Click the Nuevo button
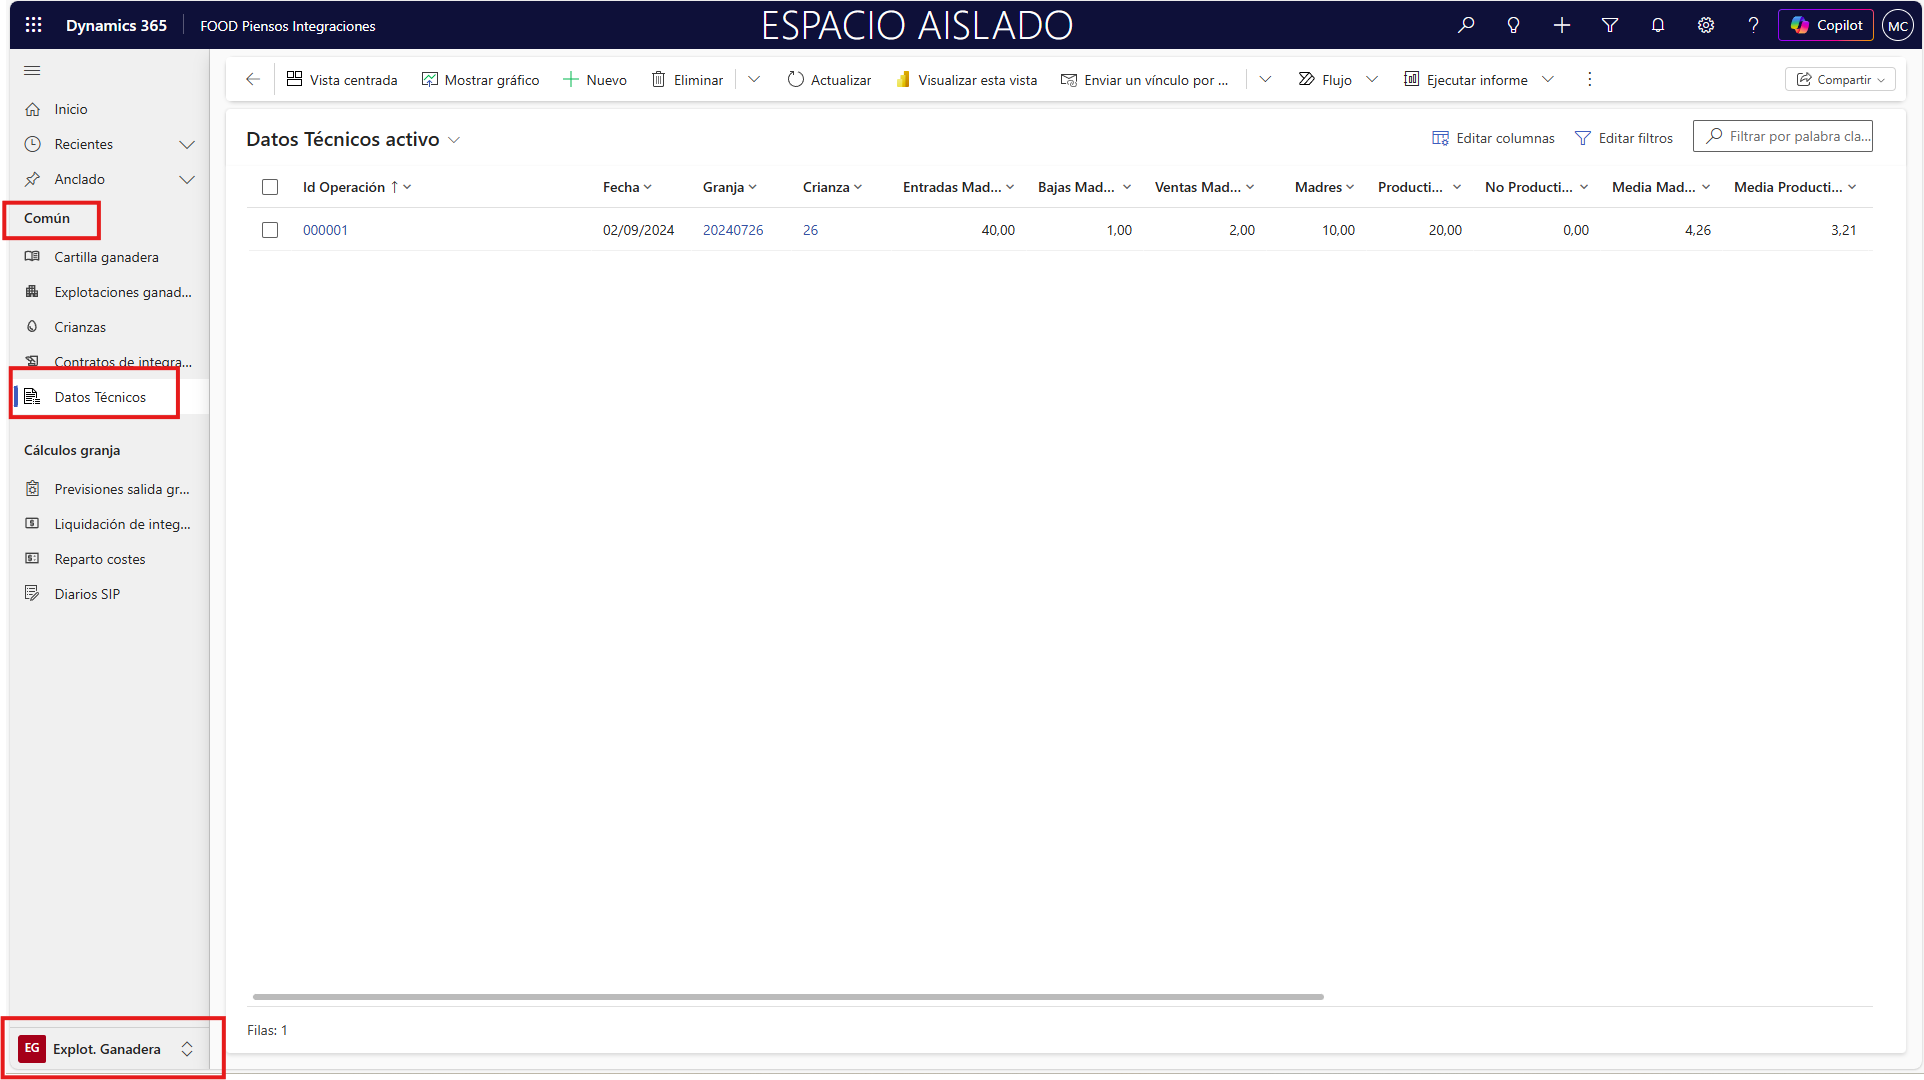This screenshot has height=1080, width=1924. click(595, 79)
